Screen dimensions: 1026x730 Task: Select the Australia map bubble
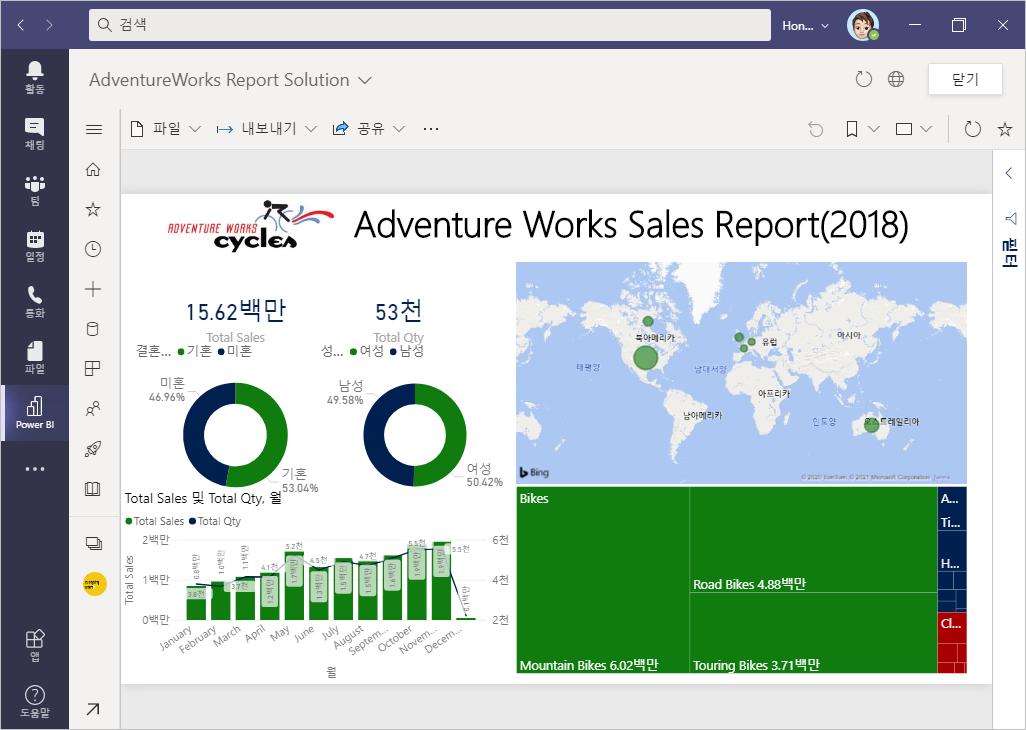point(872,425)
